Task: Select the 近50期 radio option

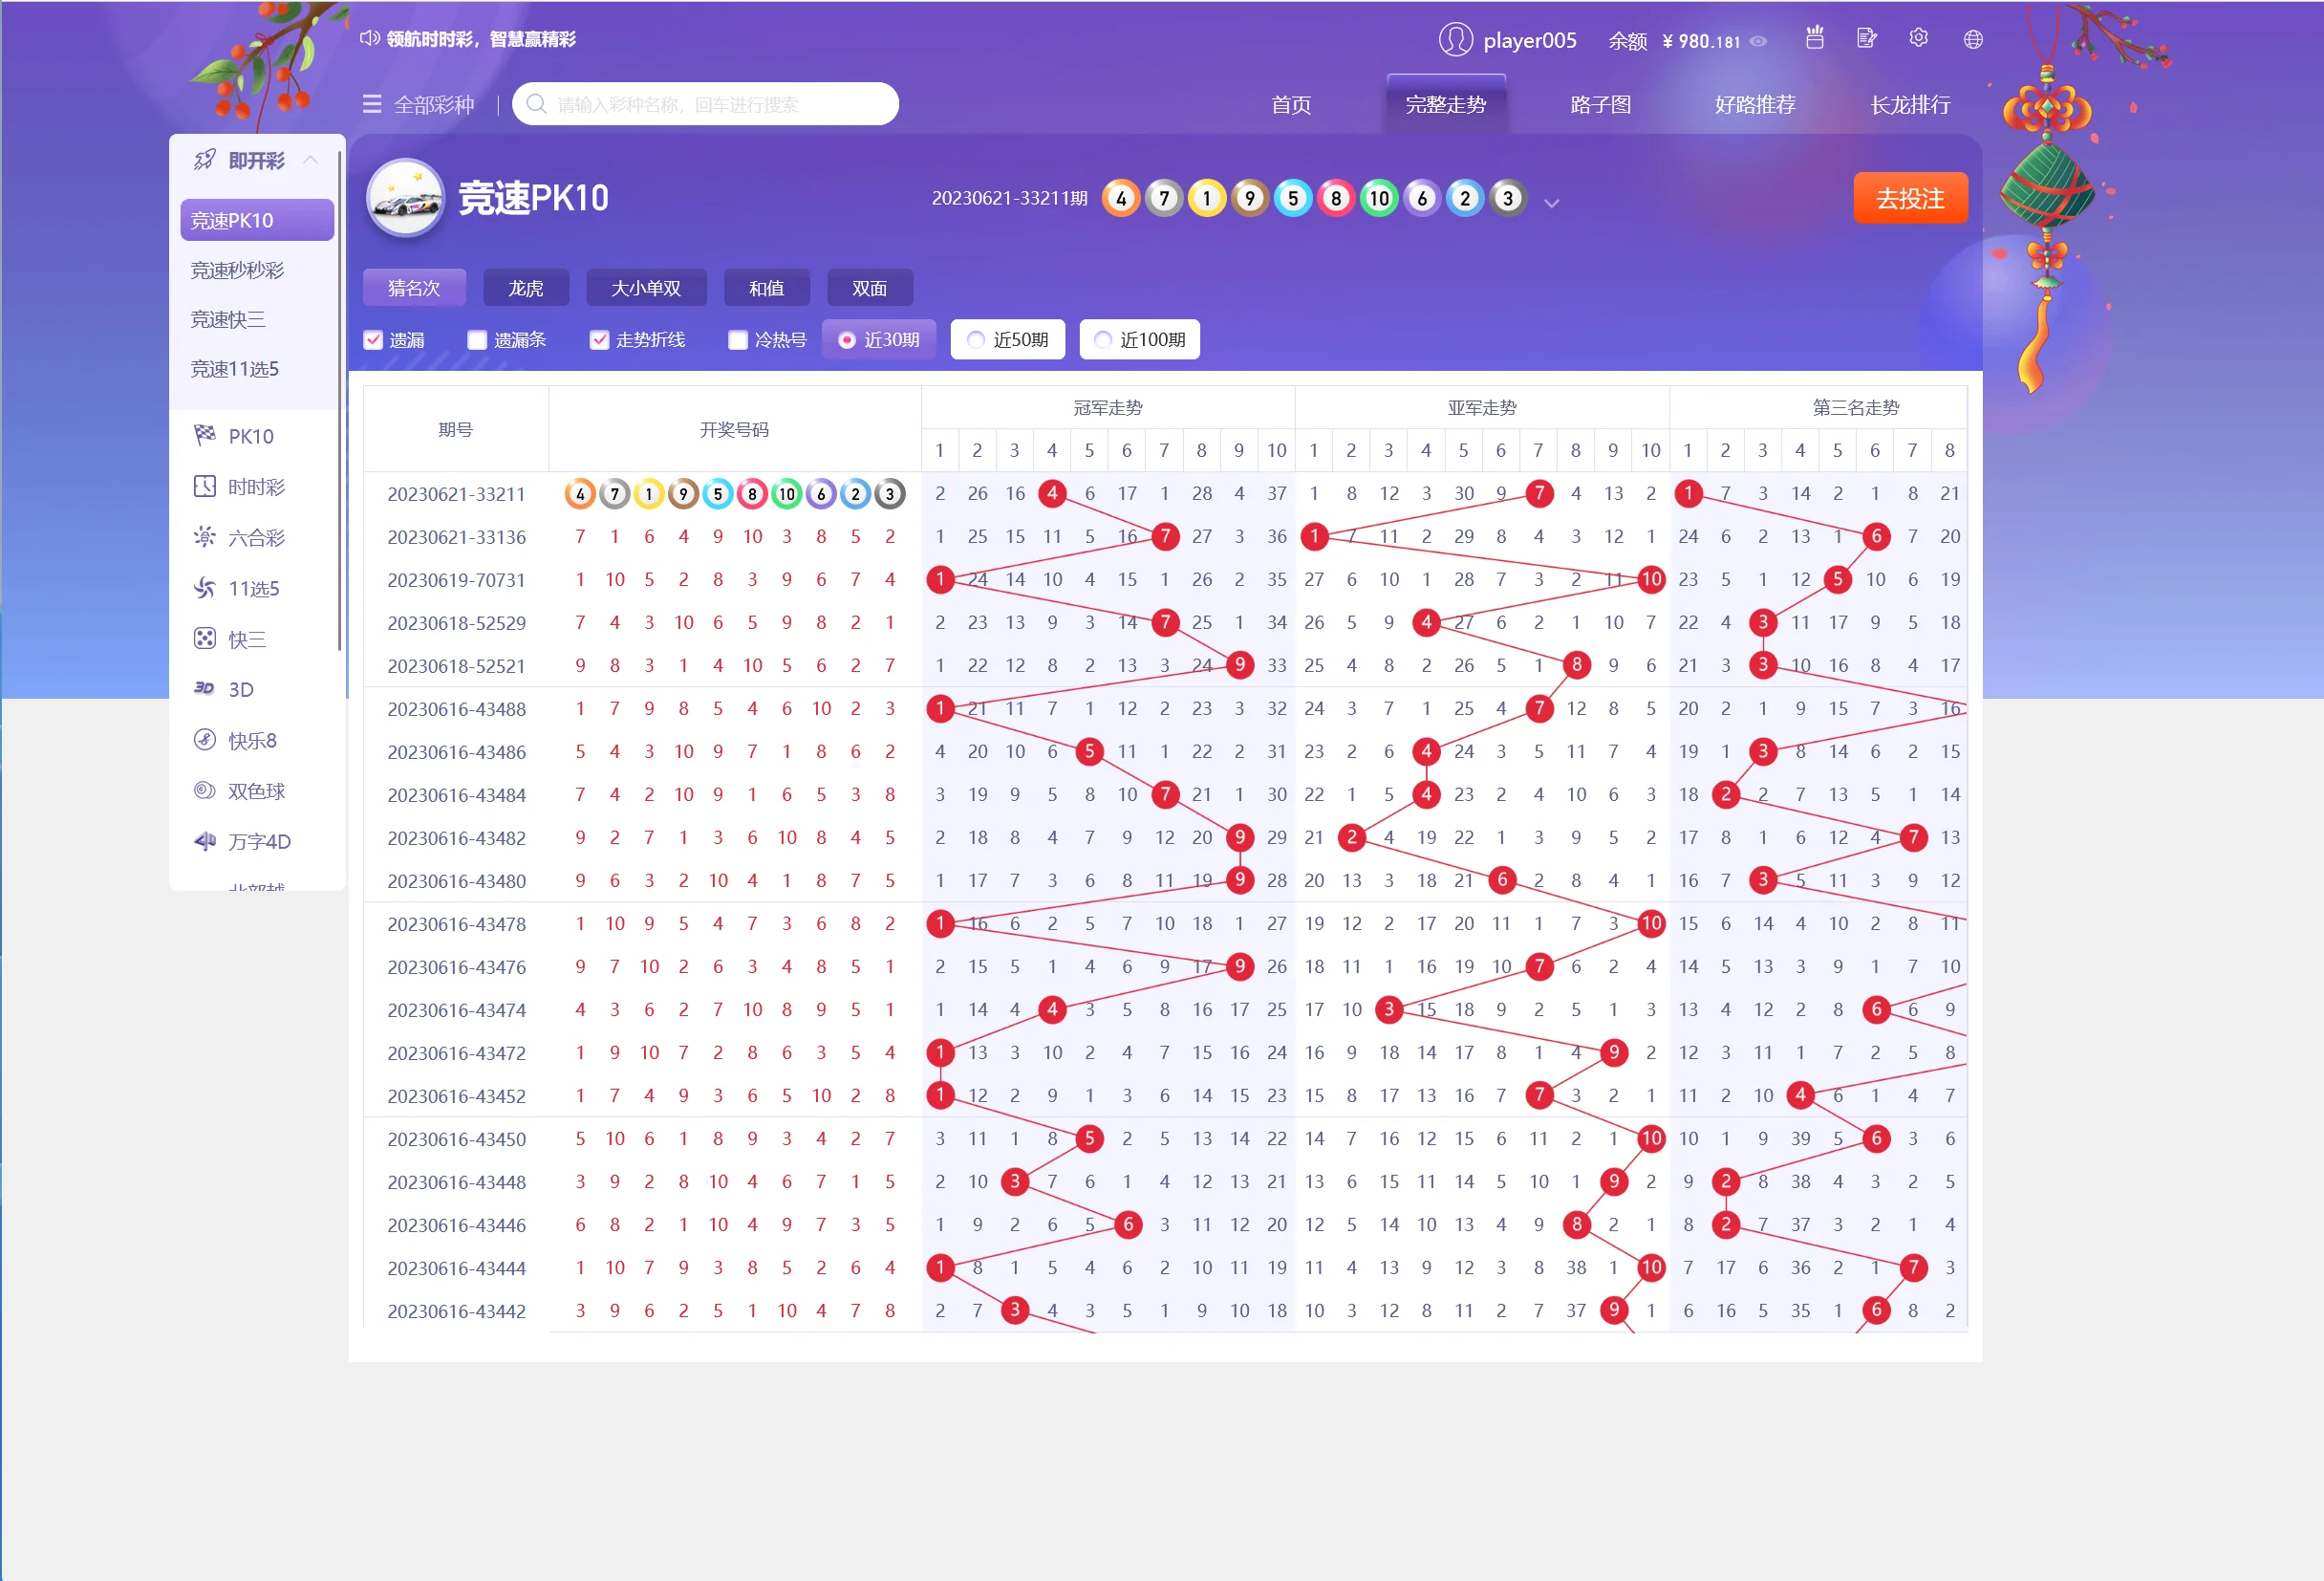Action: point(976,340)
